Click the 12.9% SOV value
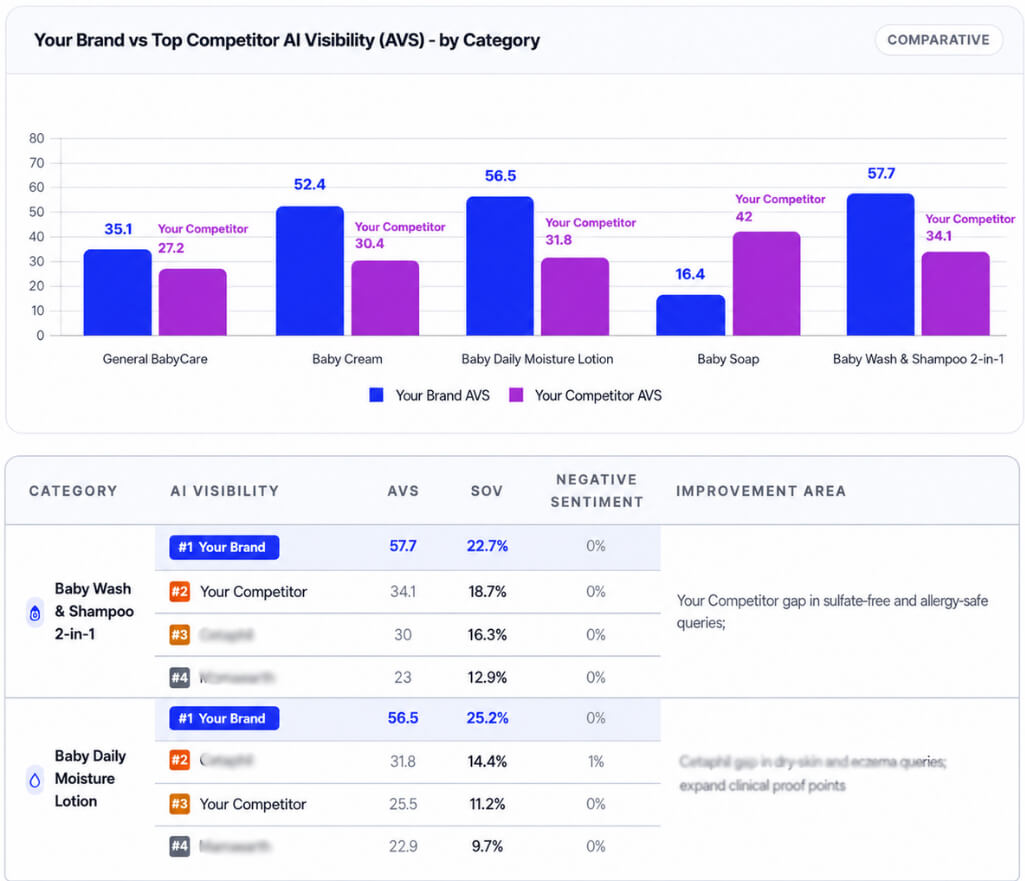Viewport: 1025px width, 881px height. 487,677
